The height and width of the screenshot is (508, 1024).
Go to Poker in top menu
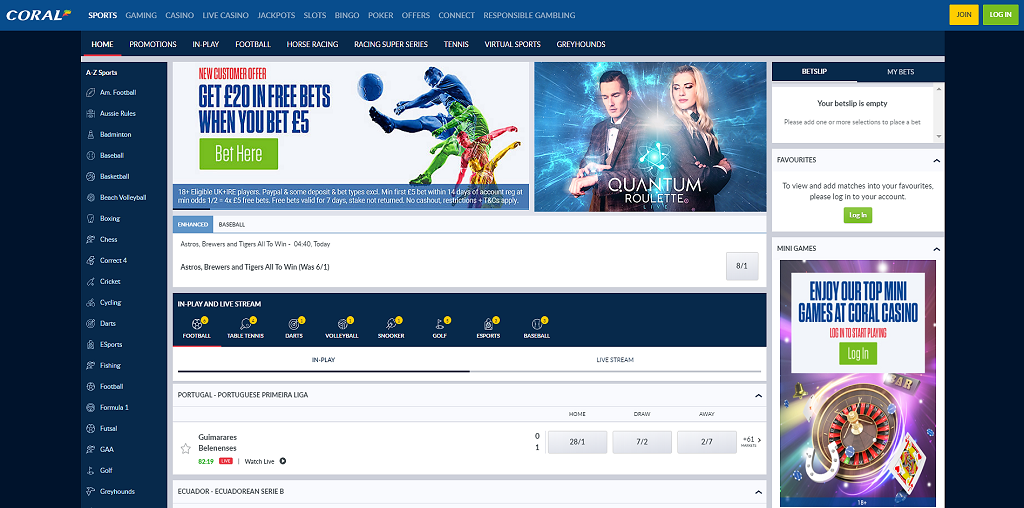point(381,15)
